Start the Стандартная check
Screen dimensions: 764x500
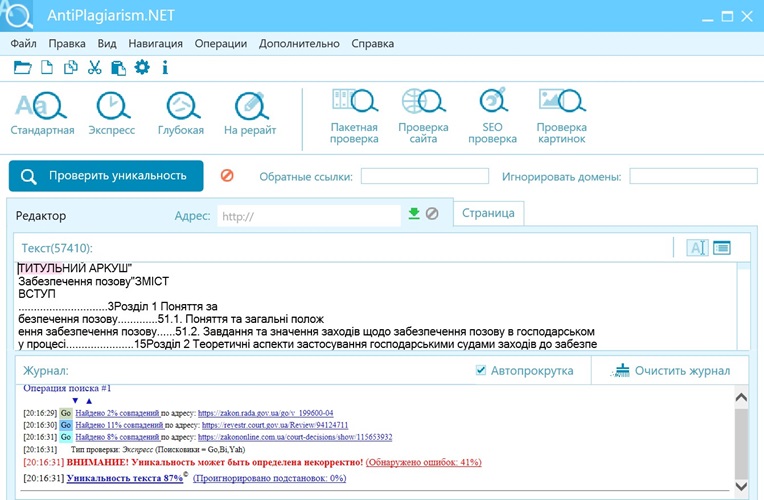[42, 113]
